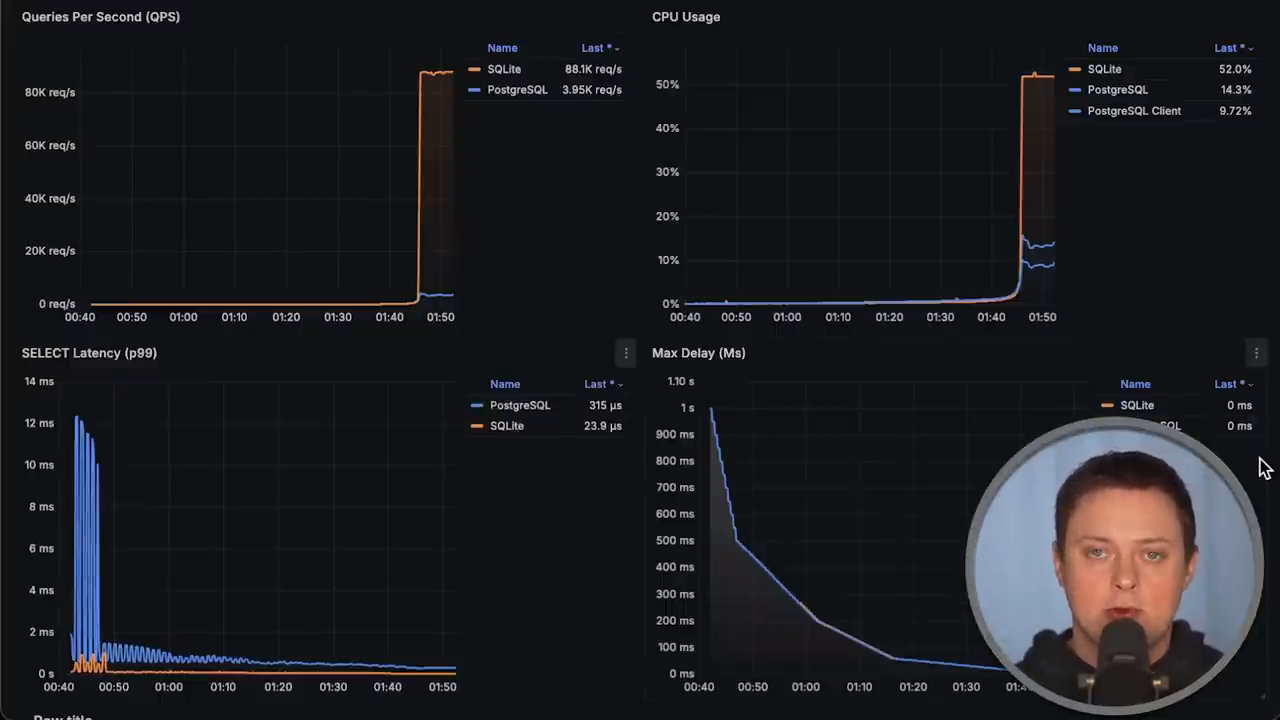This screenshot has height=720, width=1280.
Task: Open the SELECT Latency panel three-dot menu
Action: click(626, 352)
